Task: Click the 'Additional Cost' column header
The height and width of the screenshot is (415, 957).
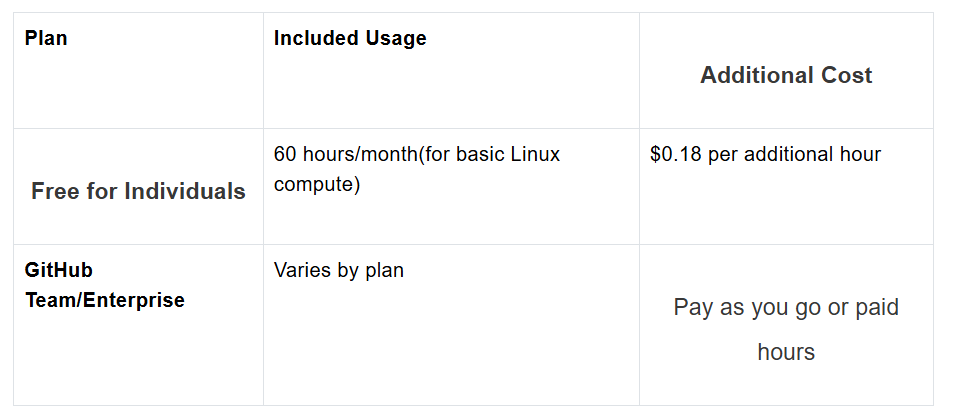Action: click(786, 75)
